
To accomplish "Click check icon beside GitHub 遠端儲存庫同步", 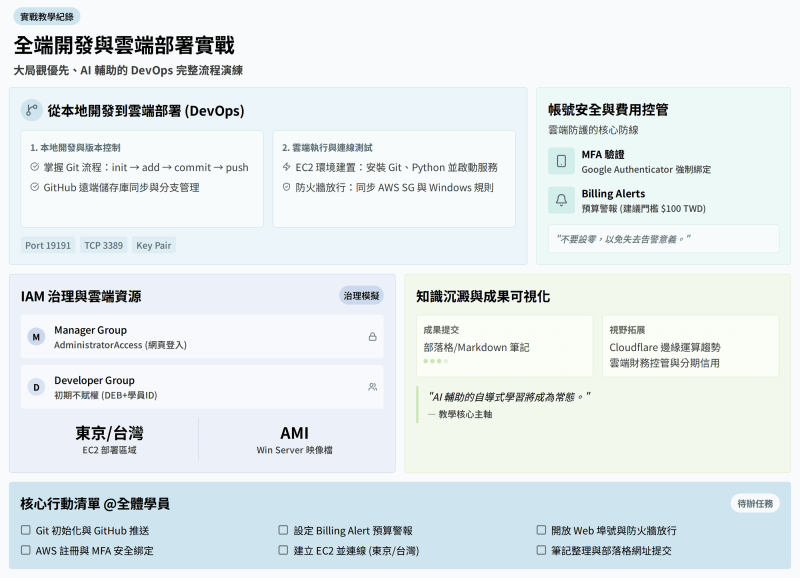I will tap(35, 187).
